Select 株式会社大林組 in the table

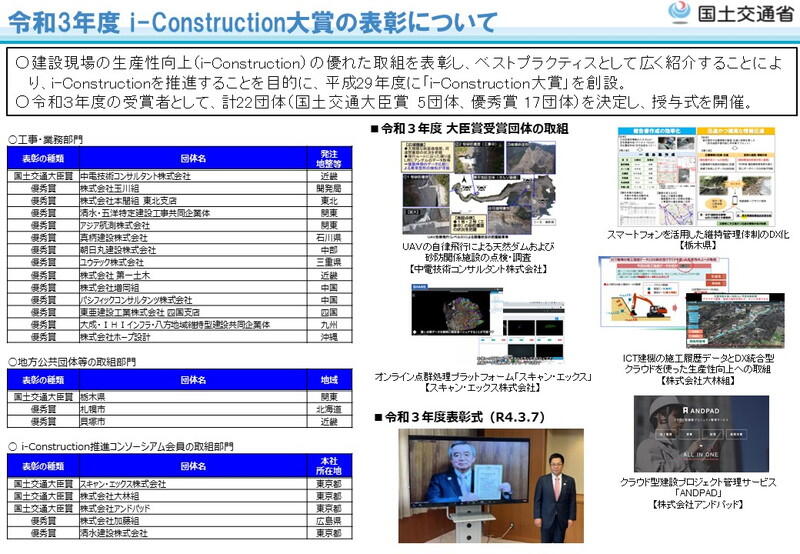click(193, 496)
